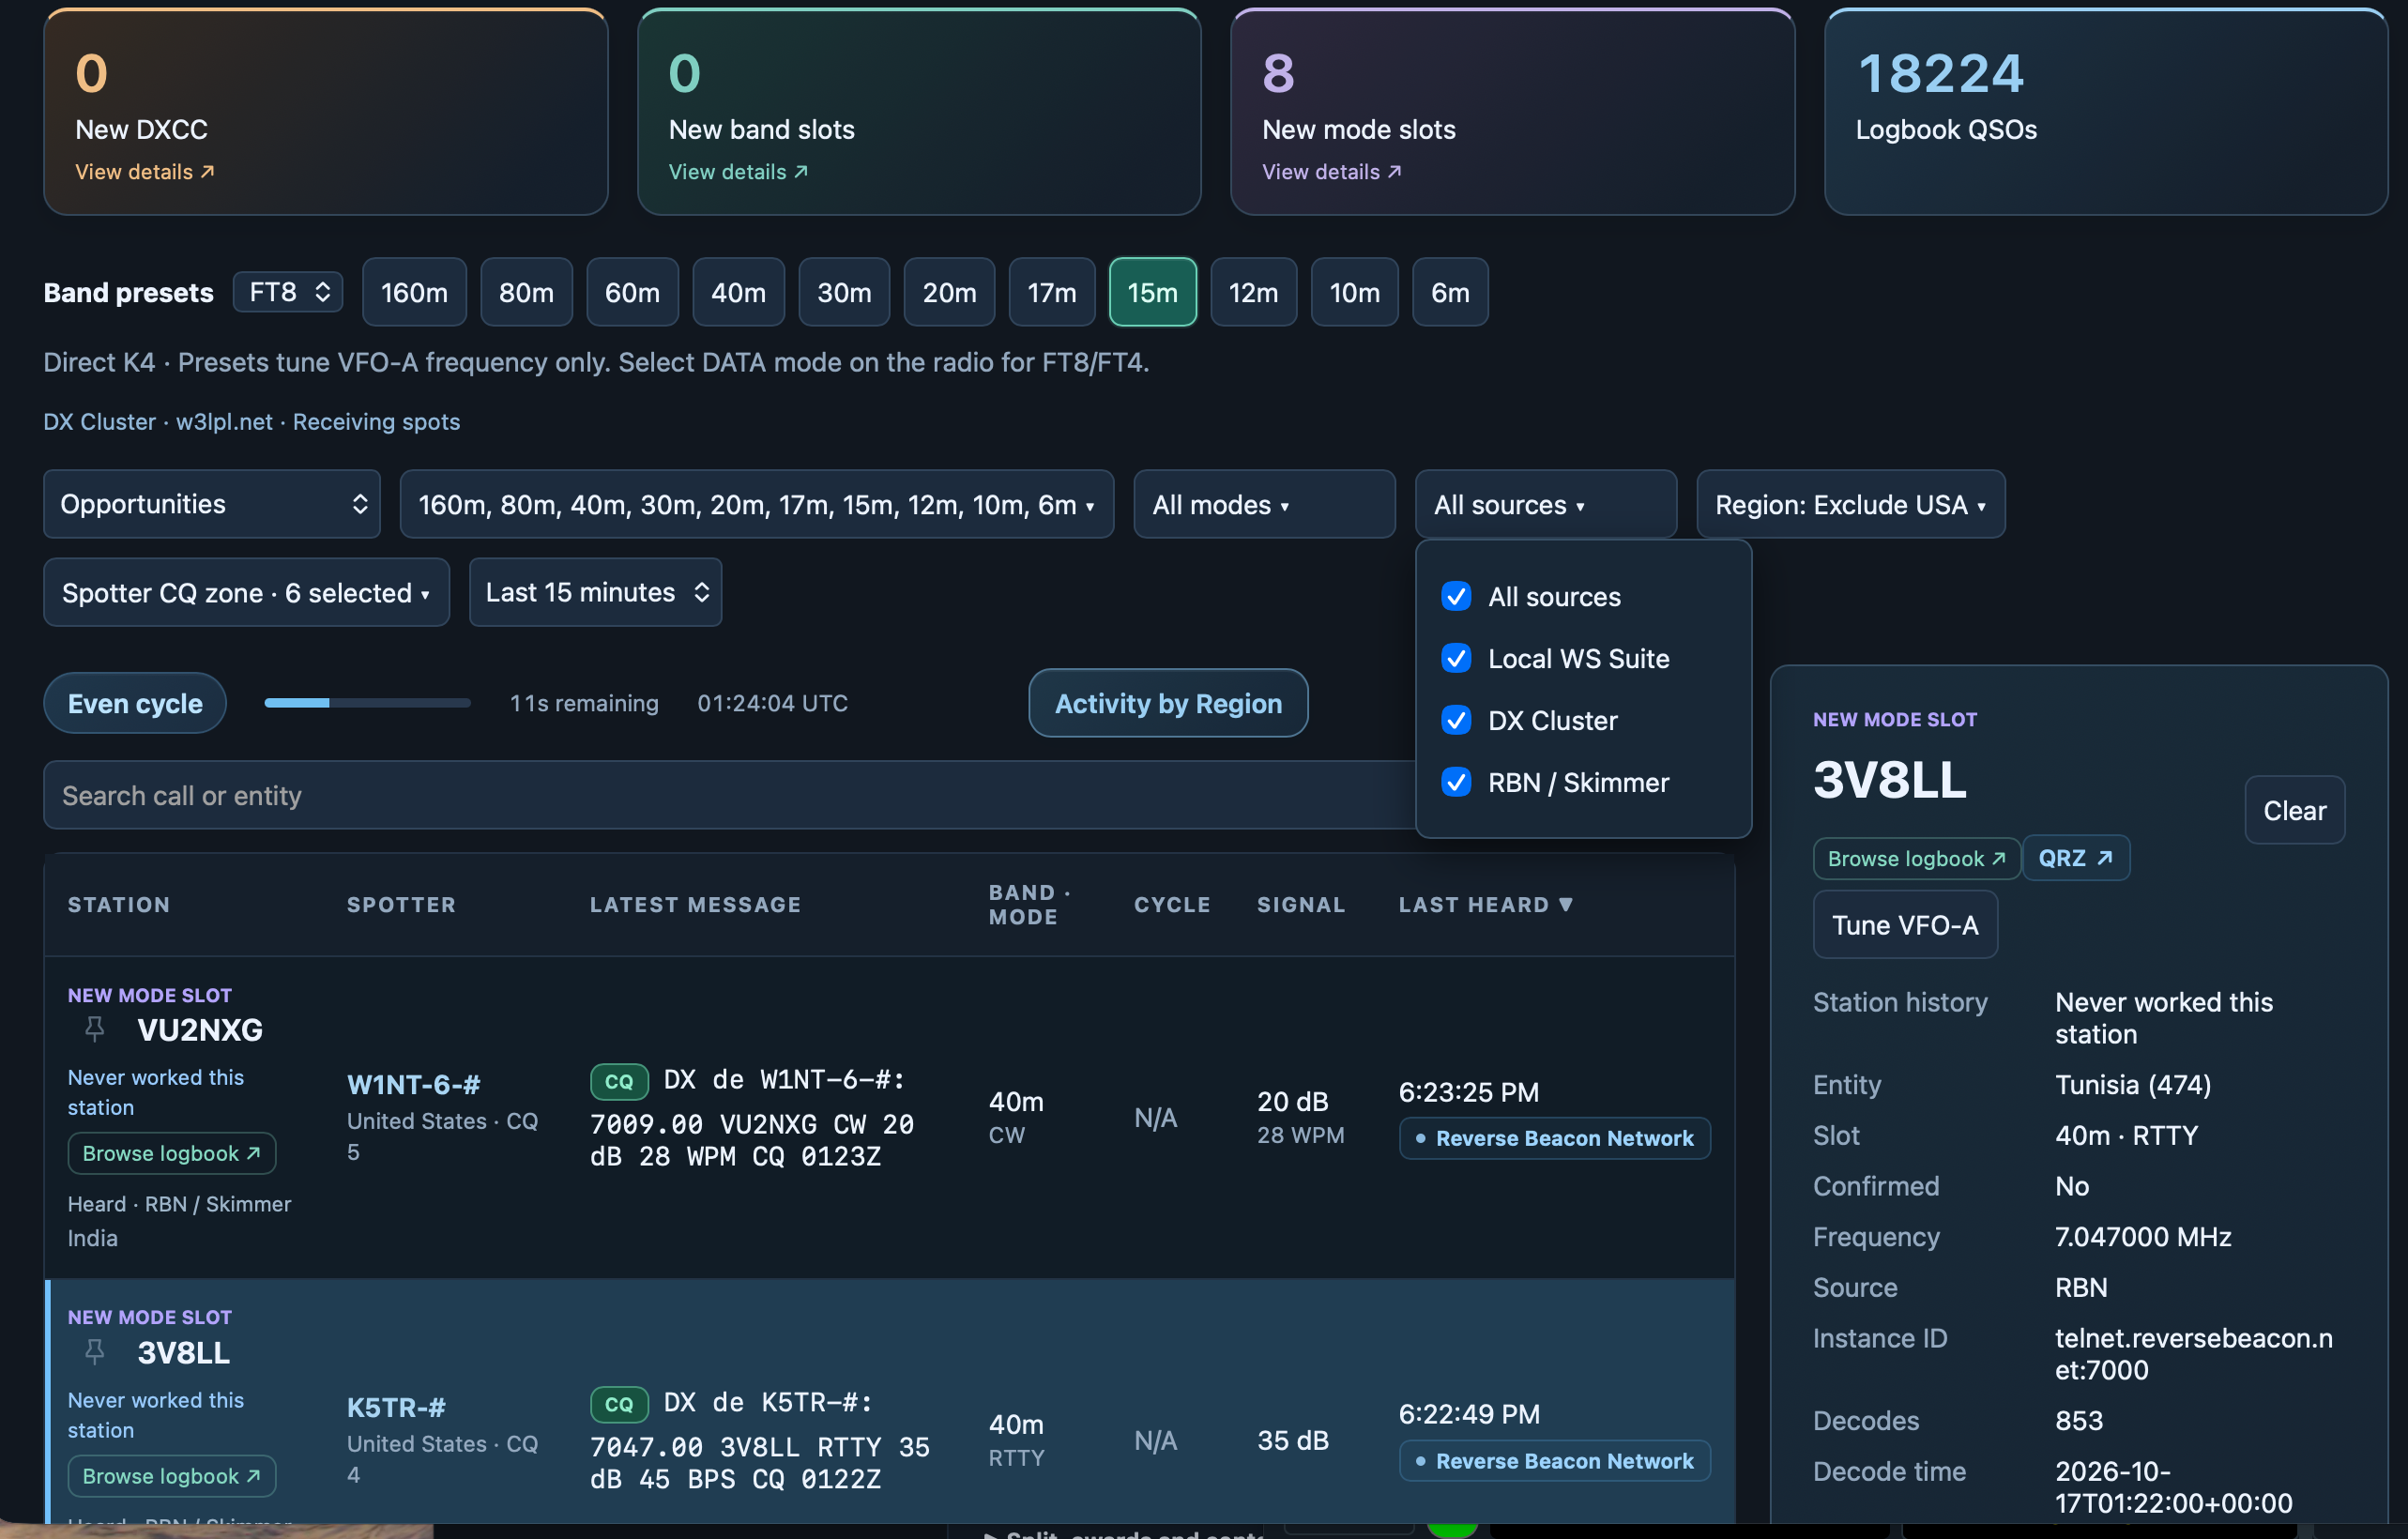Open the All modes filter
The height and width of the screenshot is (1539, 2408).
1264,504
